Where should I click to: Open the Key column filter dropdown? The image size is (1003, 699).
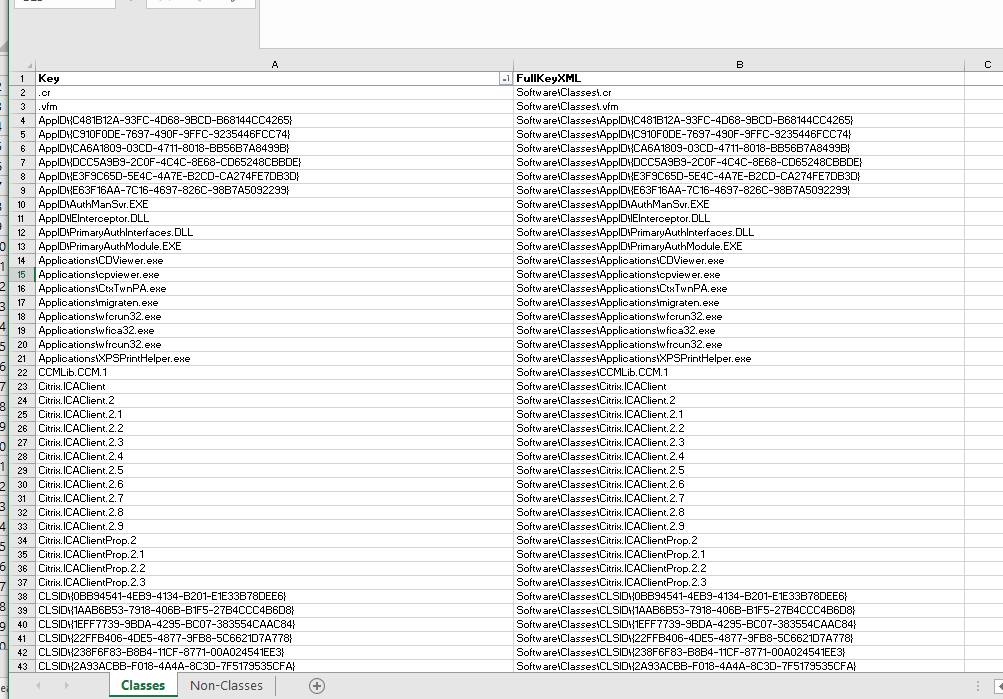pos(505,79)
